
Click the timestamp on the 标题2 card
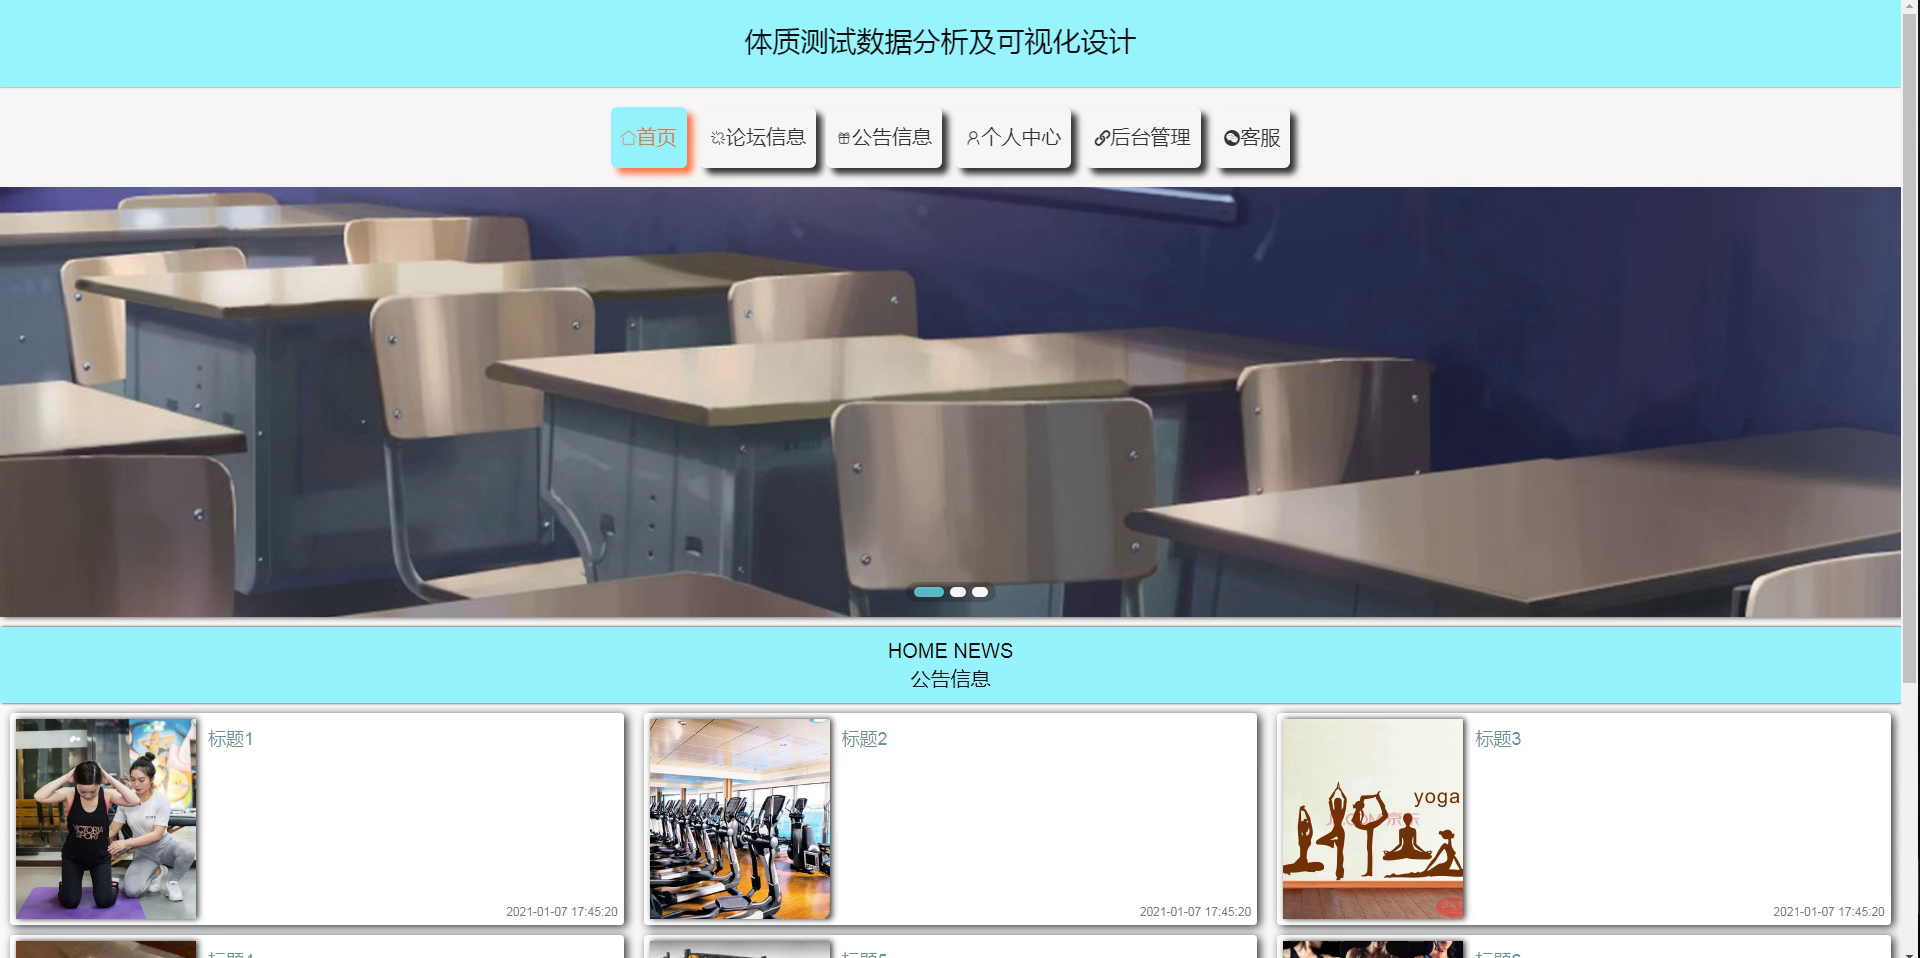click(x=1195, y=912)
